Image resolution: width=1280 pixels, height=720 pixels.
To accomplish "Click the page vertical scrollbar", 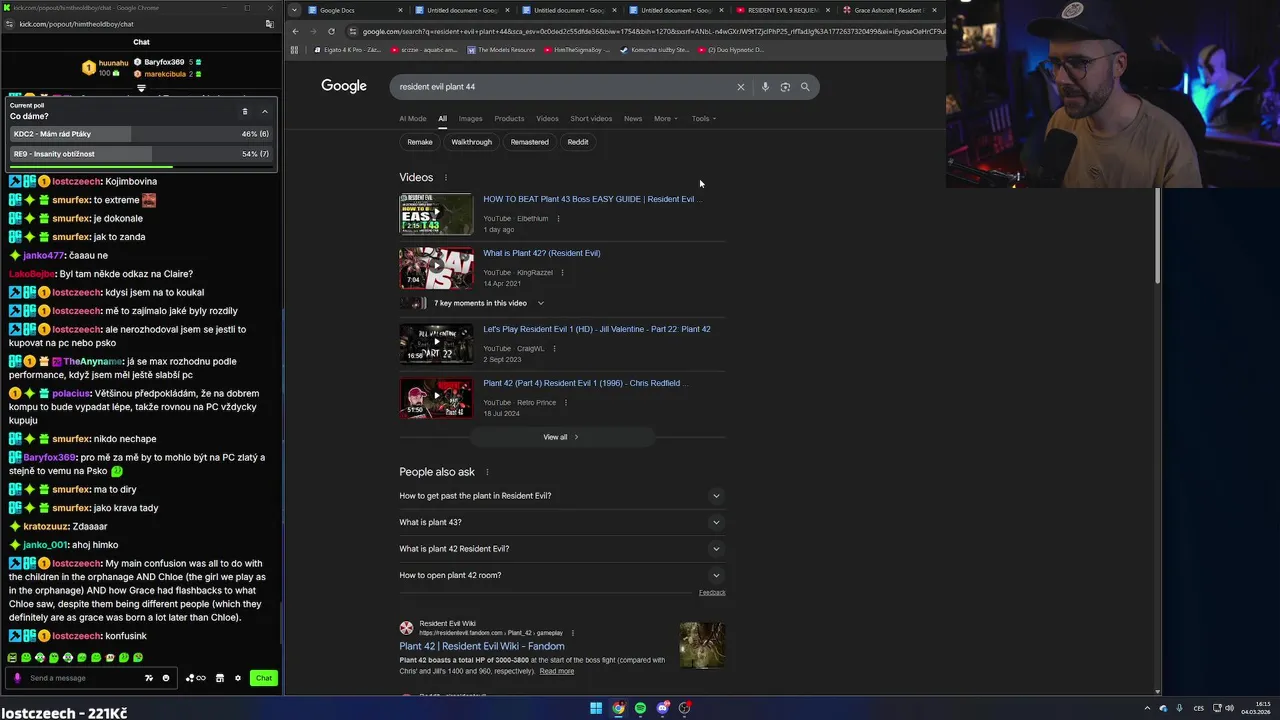I will pos(1158,235).
